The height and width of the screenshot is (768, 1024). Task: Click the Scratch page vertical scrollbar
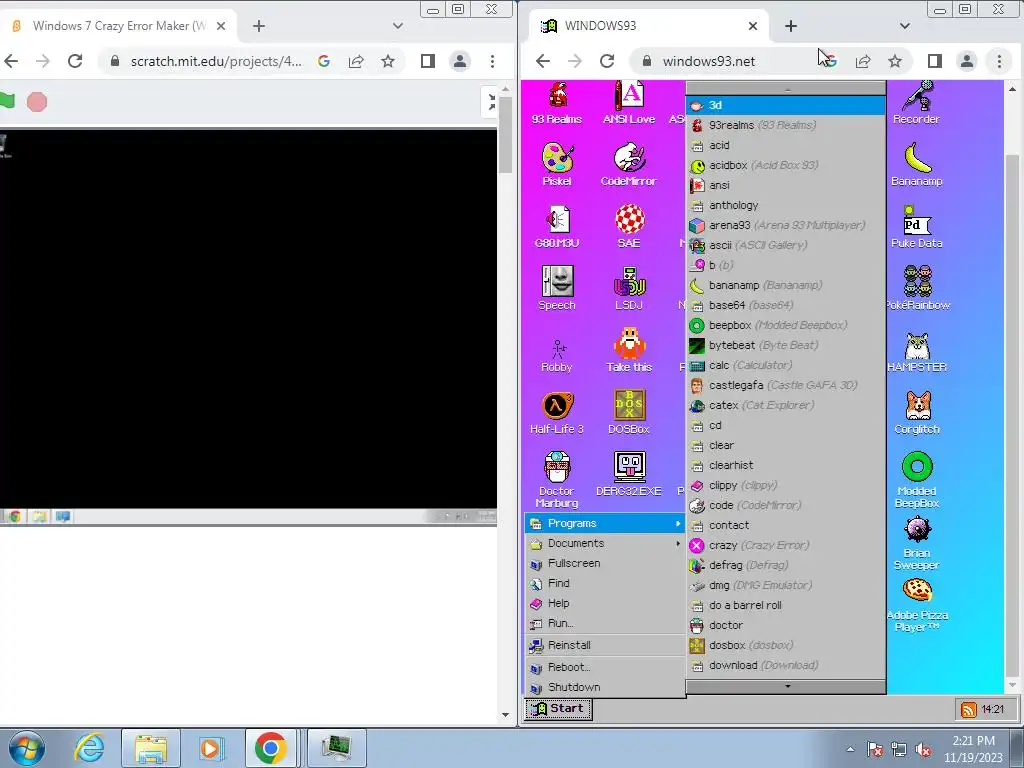pos(505,134)
